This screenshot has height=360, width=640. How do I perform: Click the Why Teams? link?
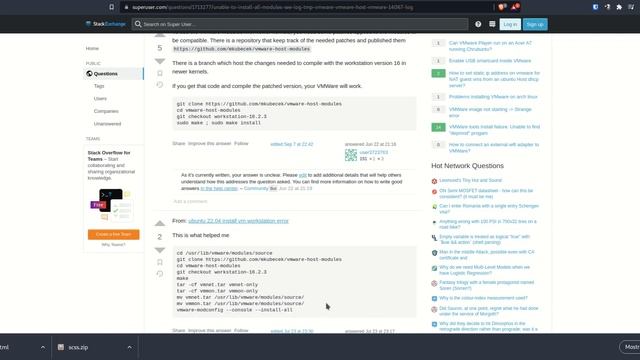pyautogui.click(x=113, y=244)
